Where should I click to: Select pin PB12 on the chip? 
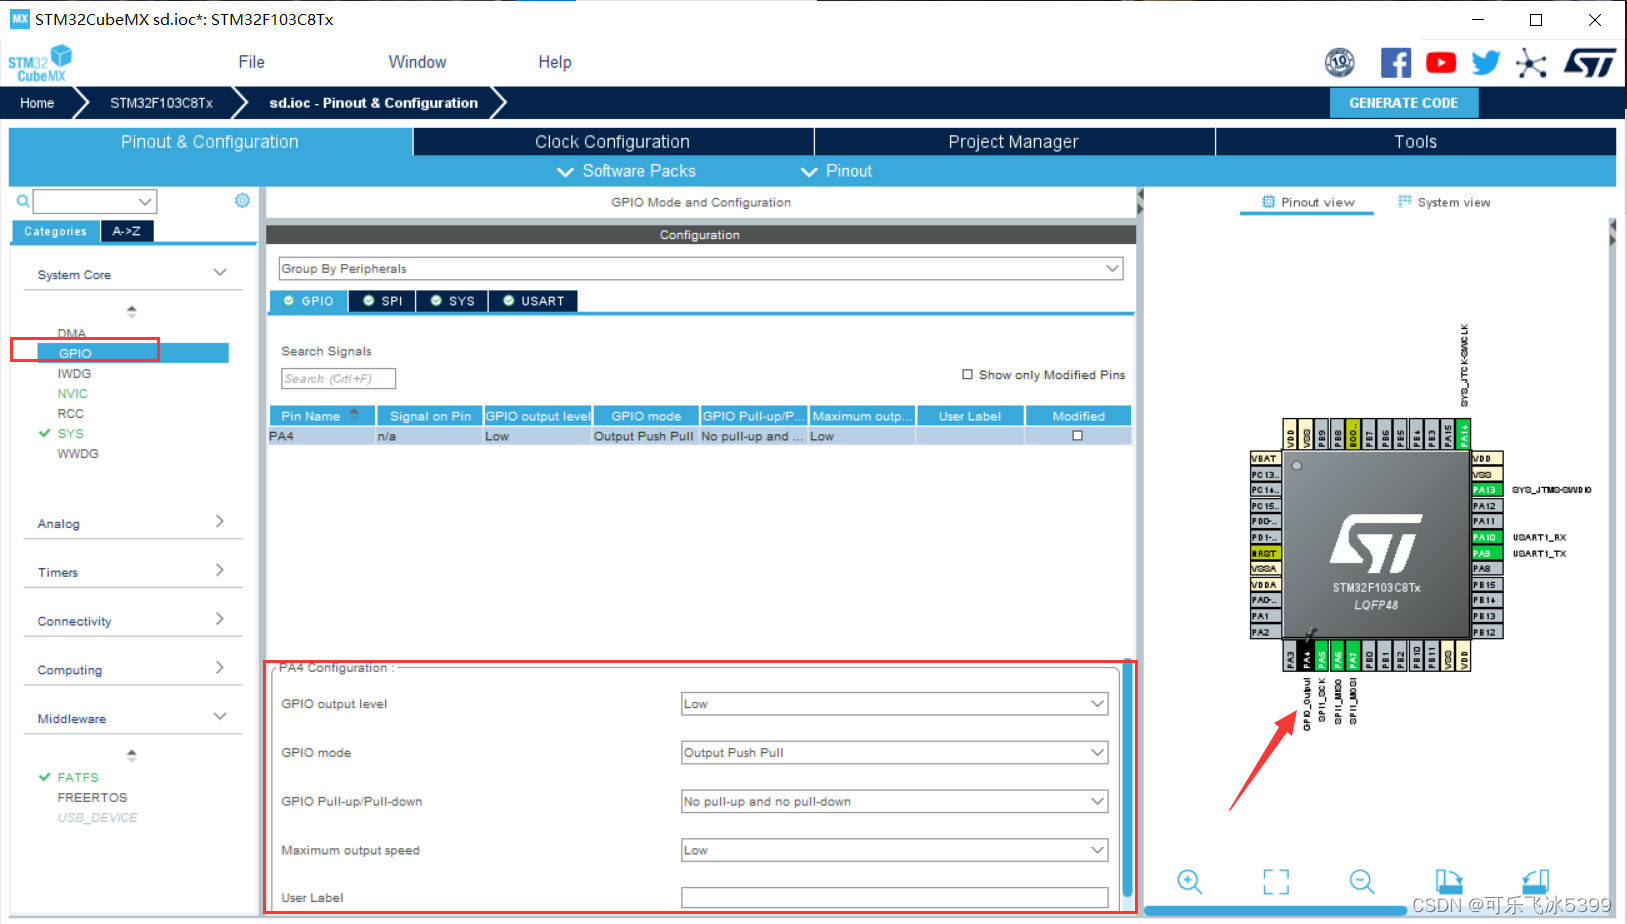pos(1487,632)
